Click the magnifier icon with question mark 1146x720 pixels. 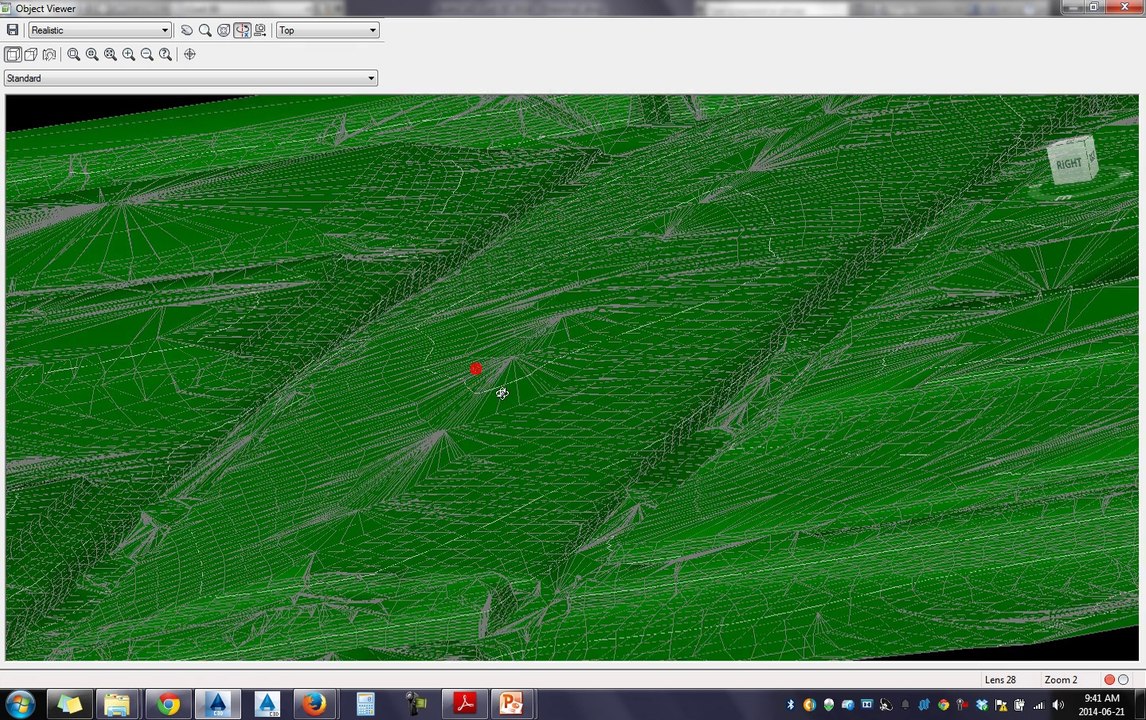tap(166, 54)
